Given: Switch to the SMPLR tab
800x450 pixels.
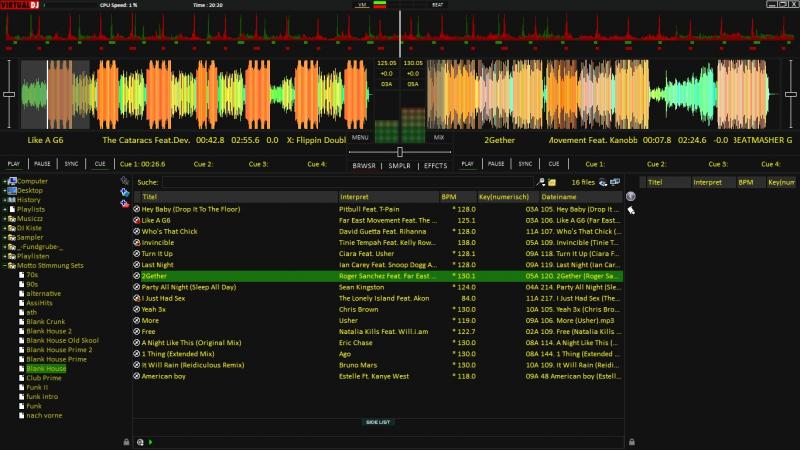Looking at the screenshot, I should [399, 166].
